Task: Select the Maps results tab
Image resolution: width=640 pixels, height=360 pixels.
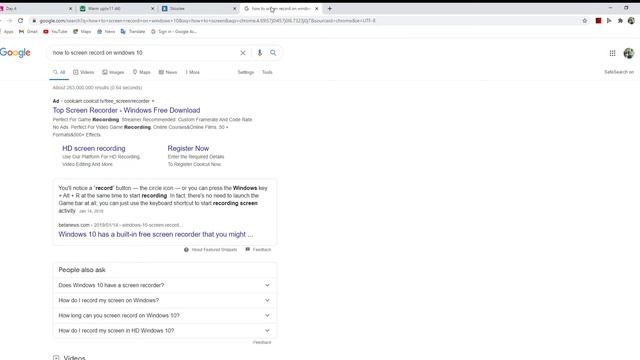Action: coord(142,72)
